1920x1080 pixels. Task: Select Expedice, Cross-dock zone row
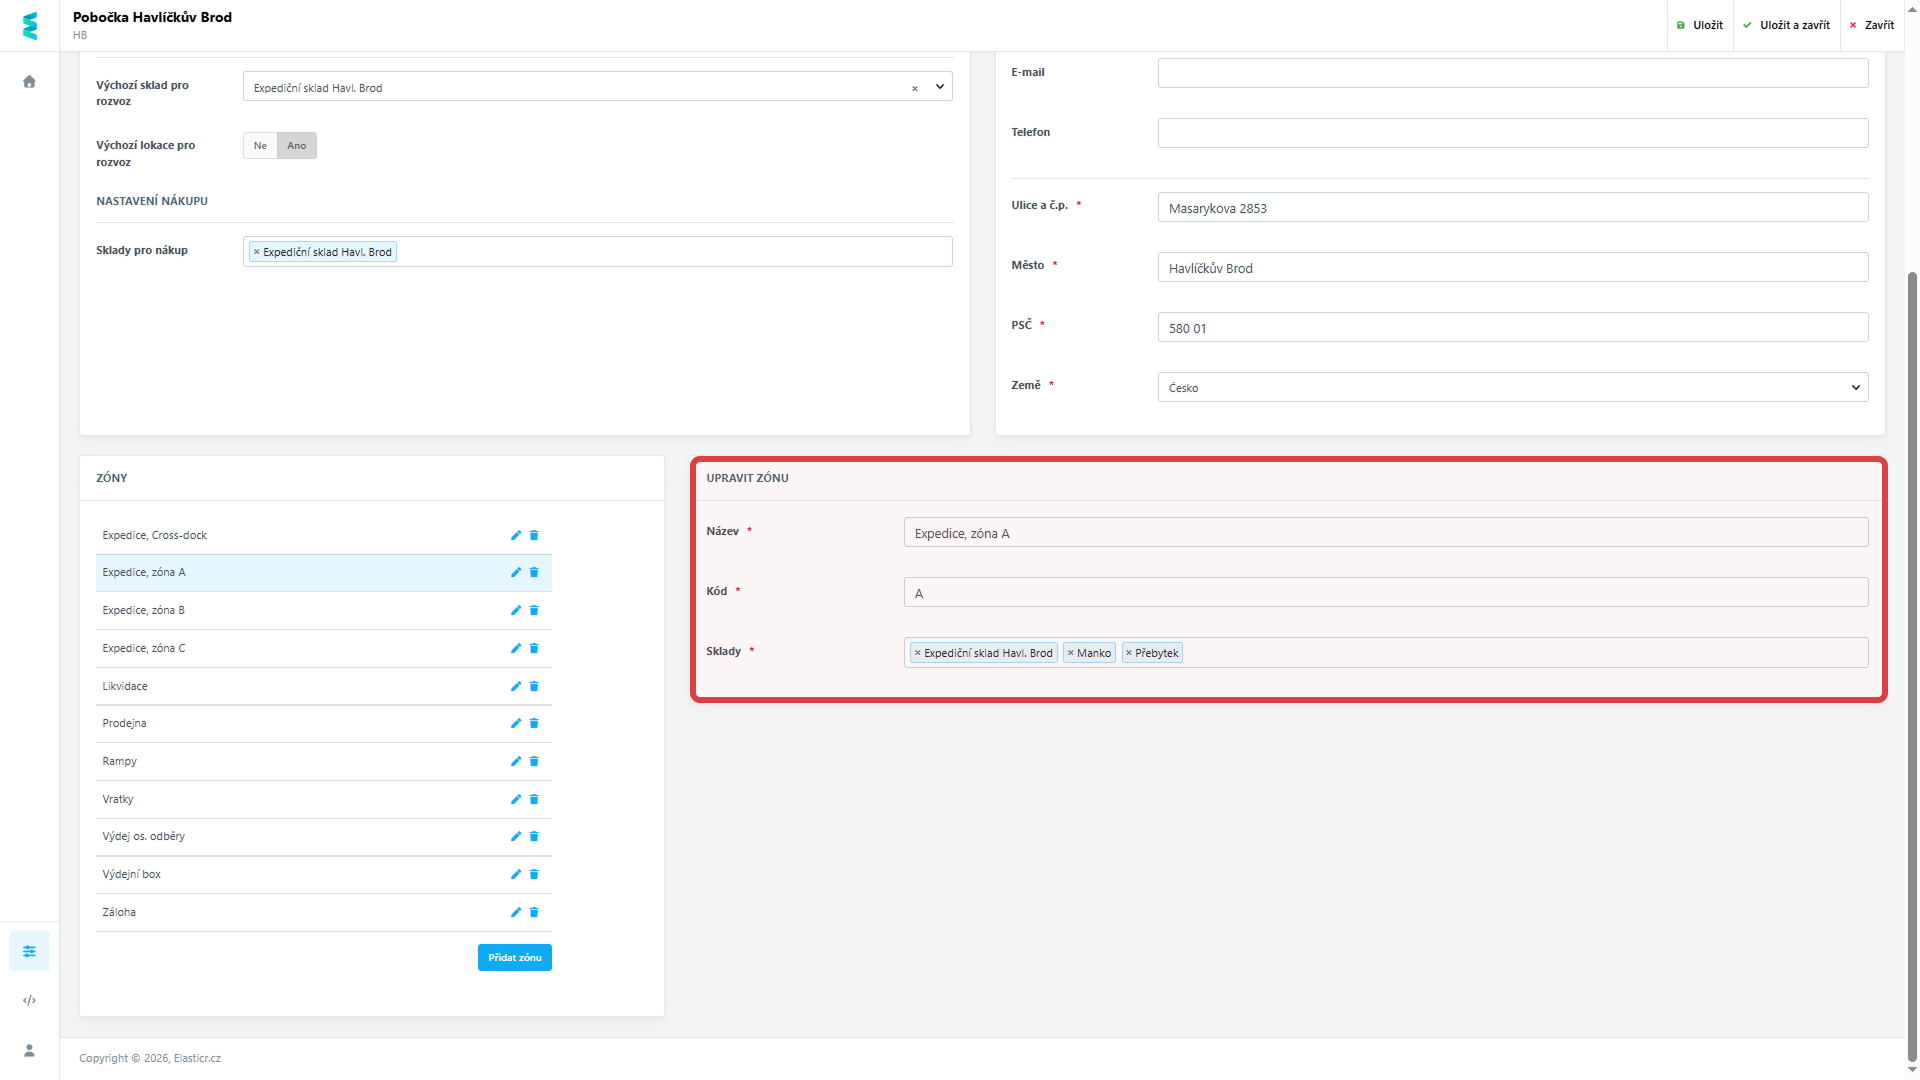324,535
